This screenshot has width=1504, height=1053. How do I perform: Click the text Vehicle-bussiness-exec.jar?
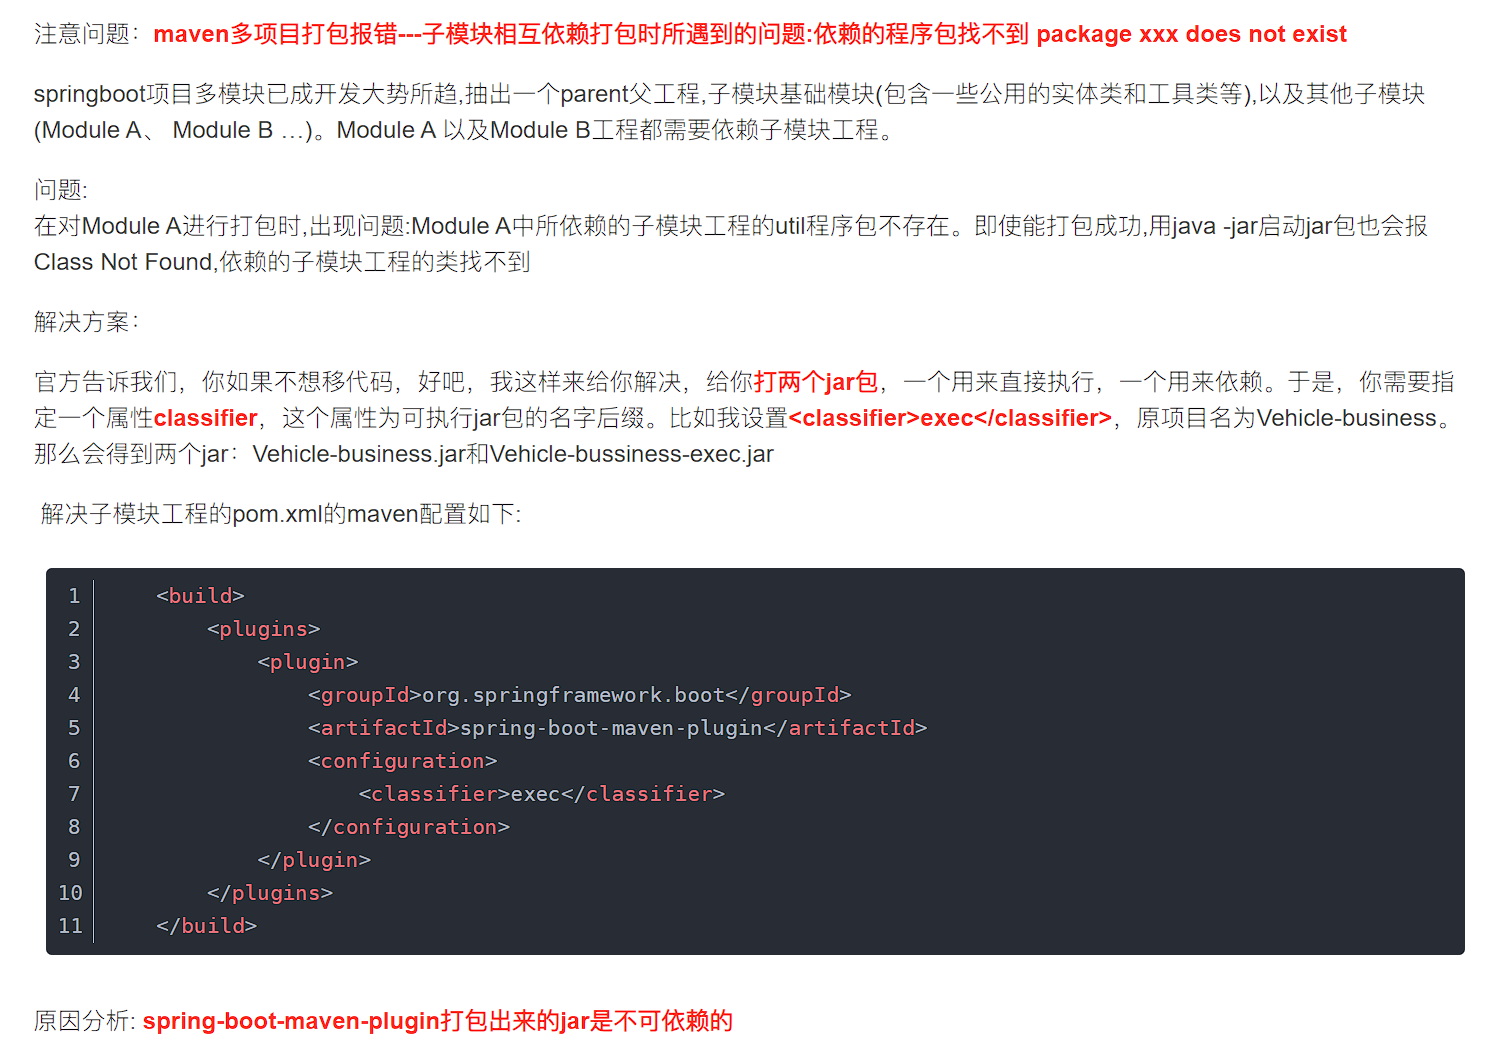pyautogui.click(x=632, y=454)
